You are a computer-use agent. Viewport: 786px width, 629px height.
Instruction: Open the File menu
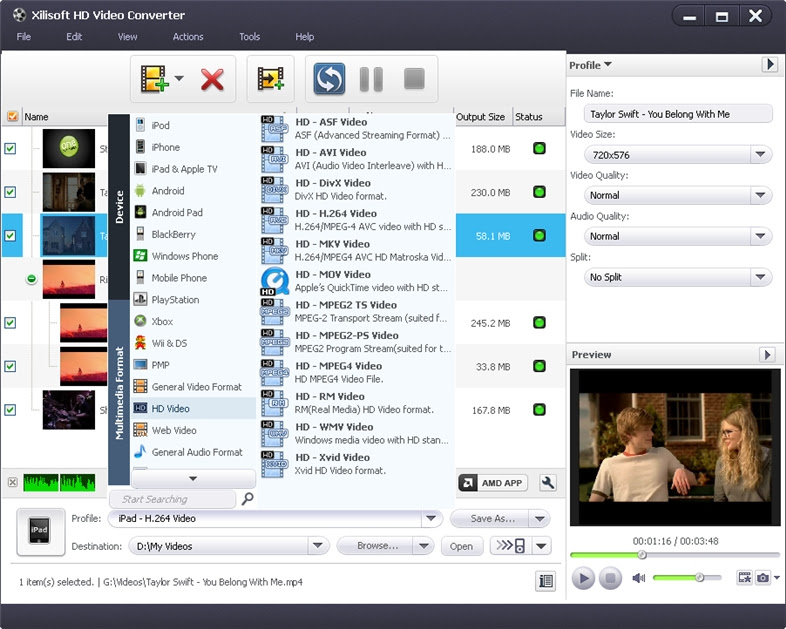(24, 37)
